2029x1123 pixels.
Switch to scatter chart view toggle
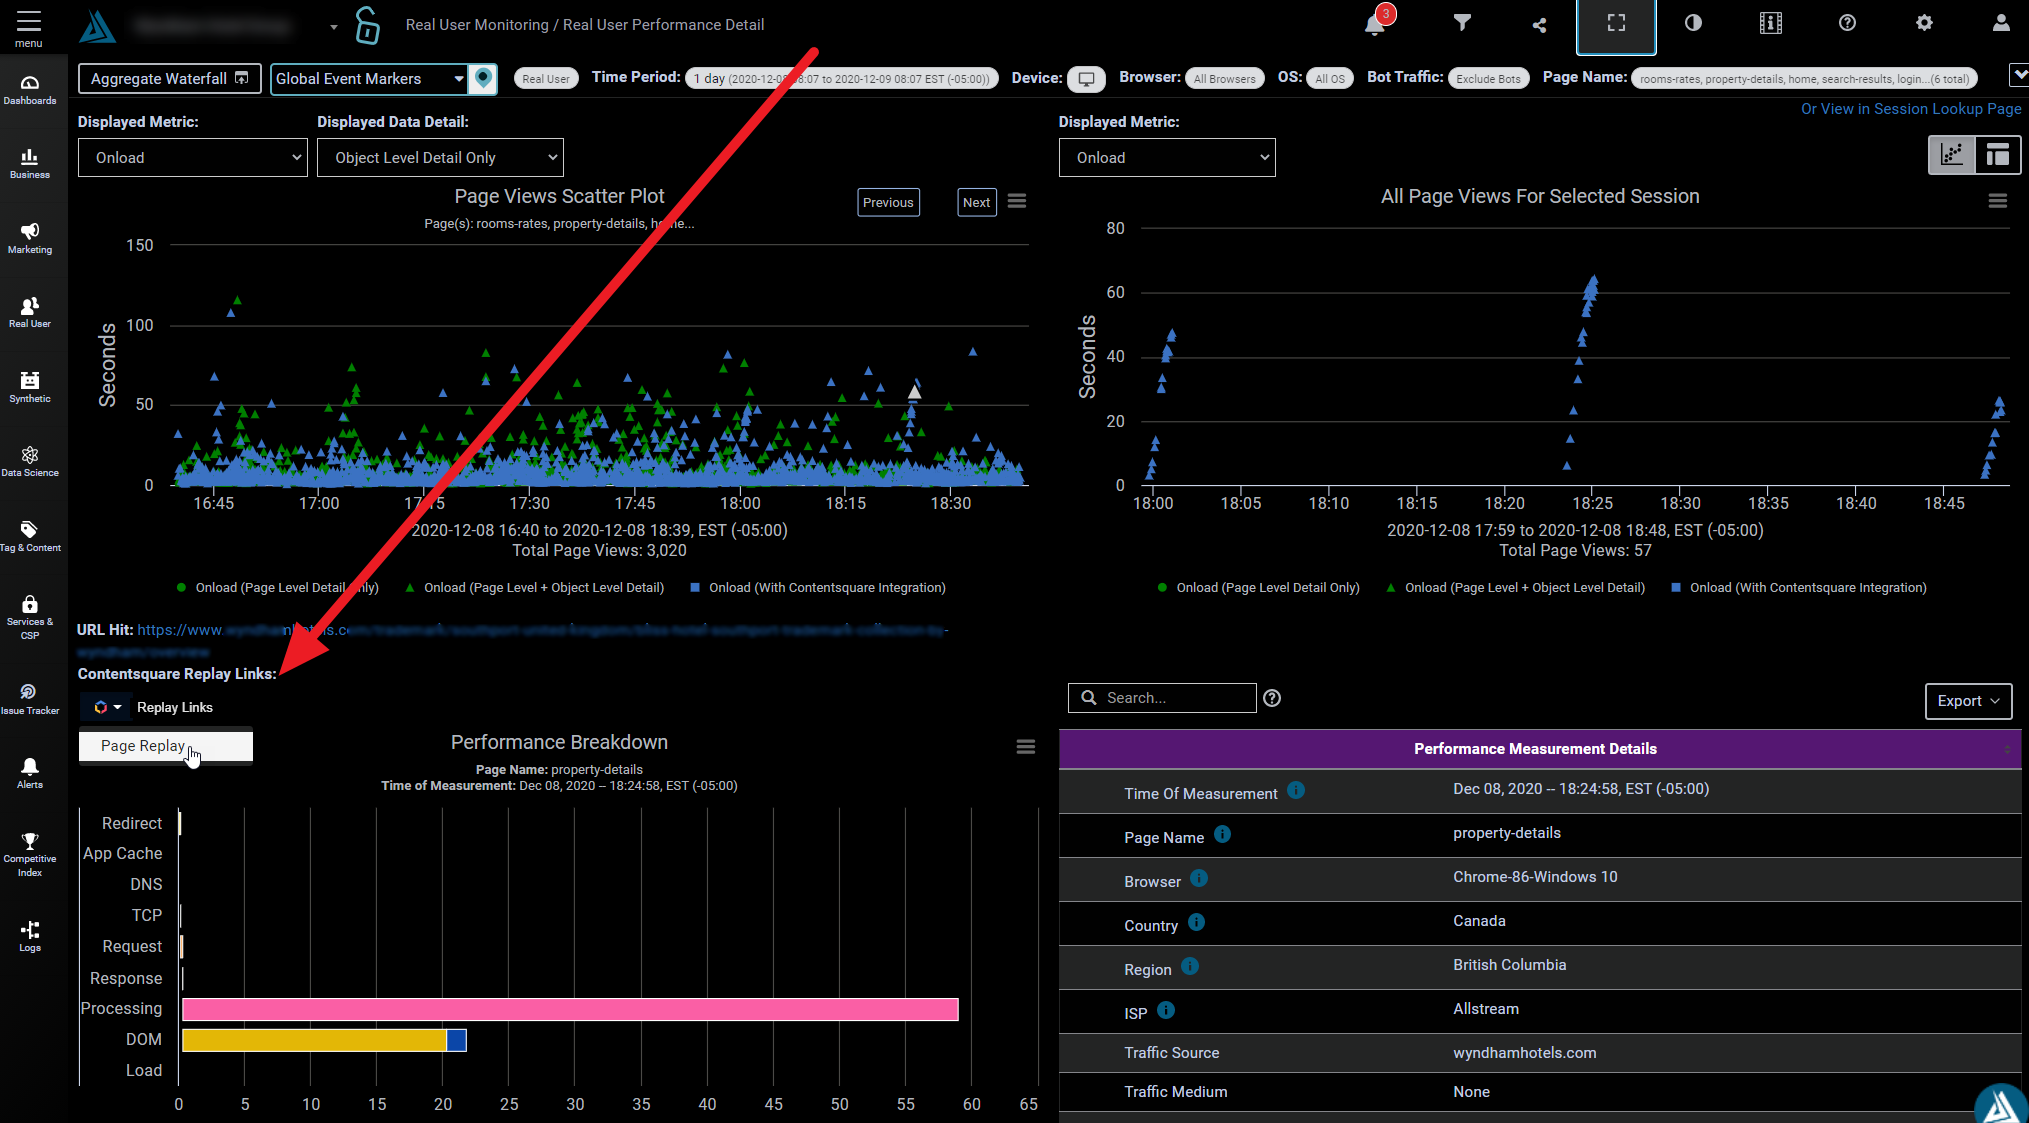1951,155
